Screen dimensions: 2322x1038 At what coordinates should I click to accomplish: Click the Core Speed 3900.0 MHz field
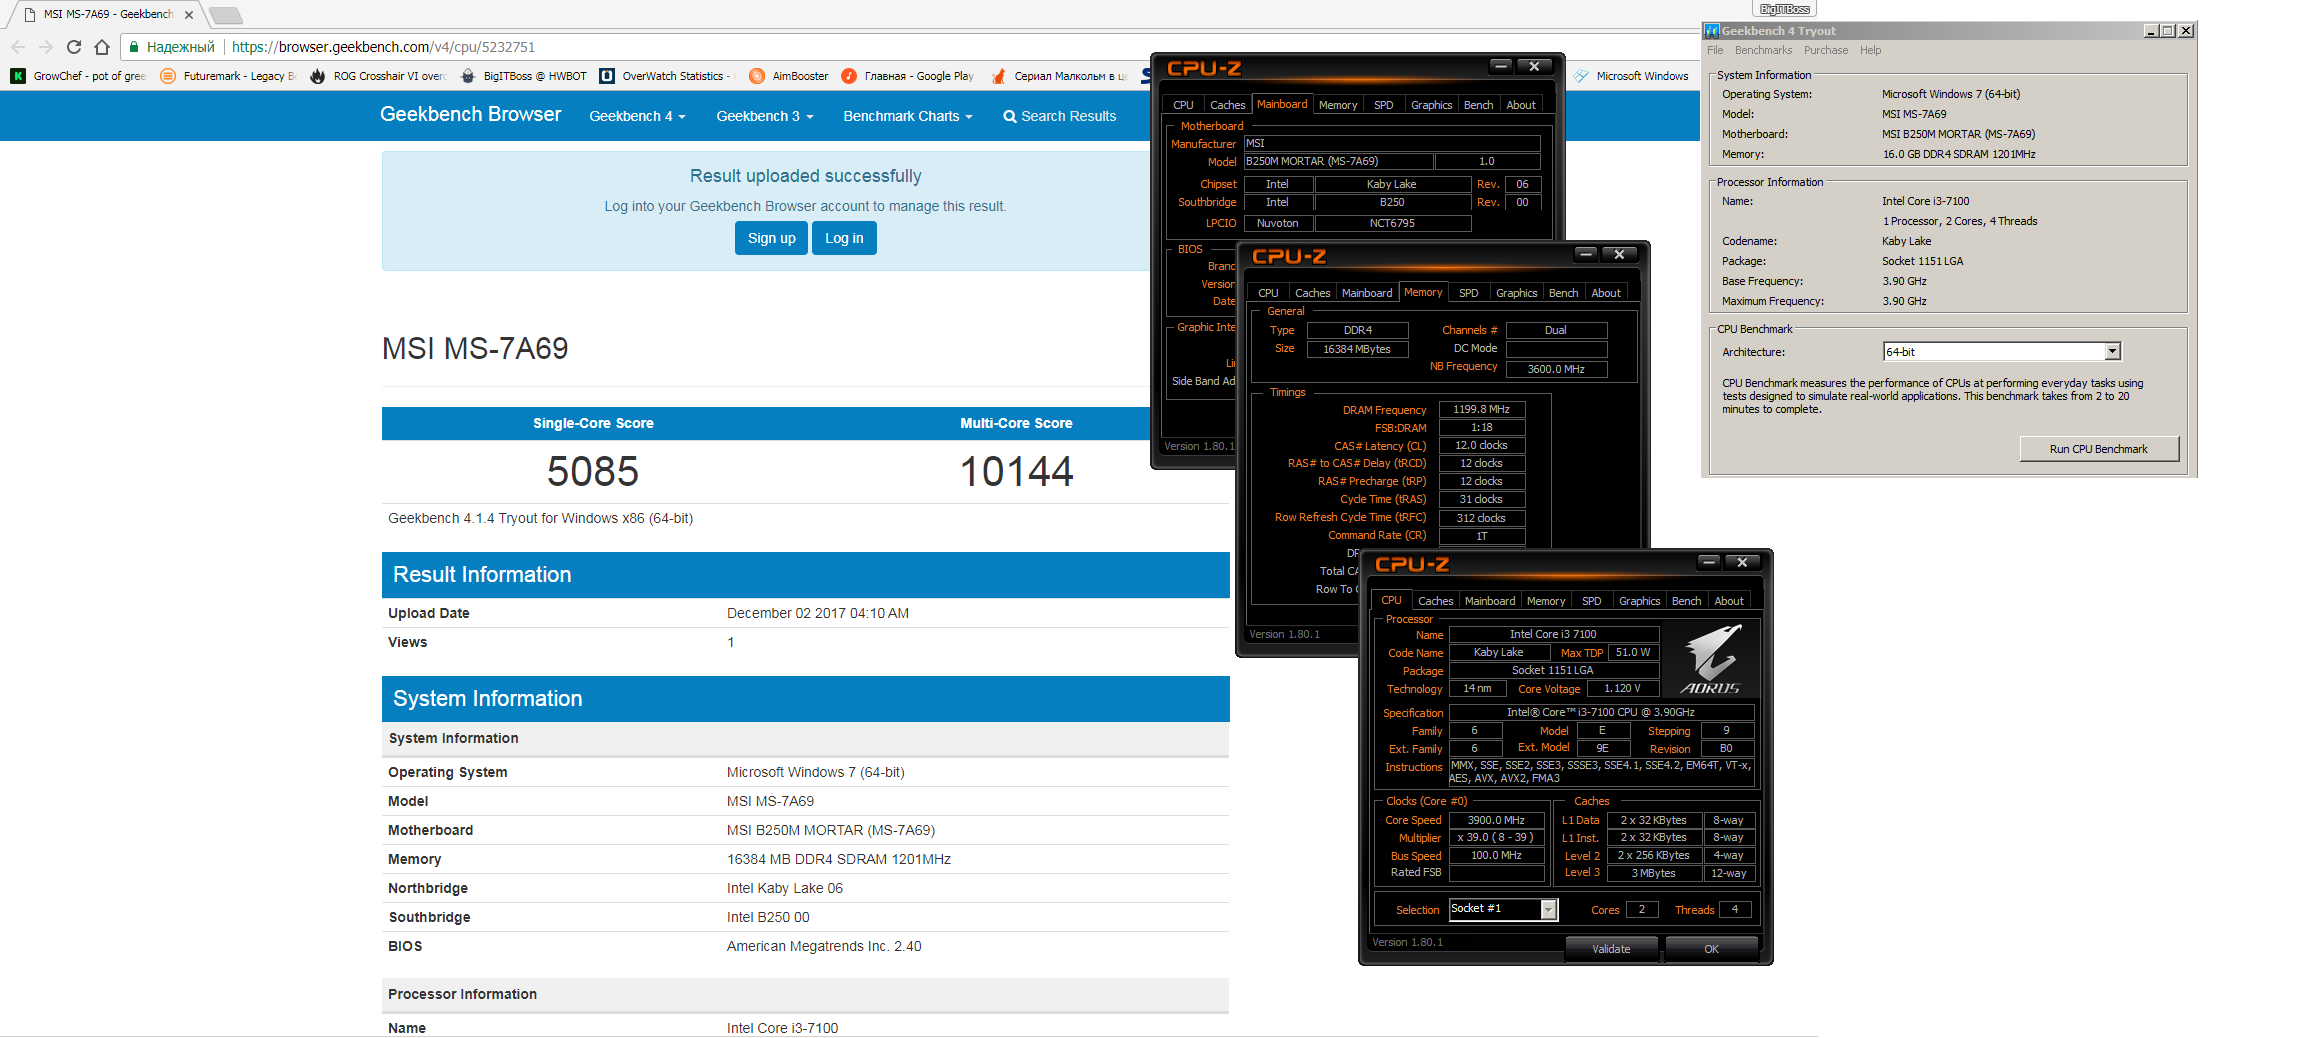1496,820
